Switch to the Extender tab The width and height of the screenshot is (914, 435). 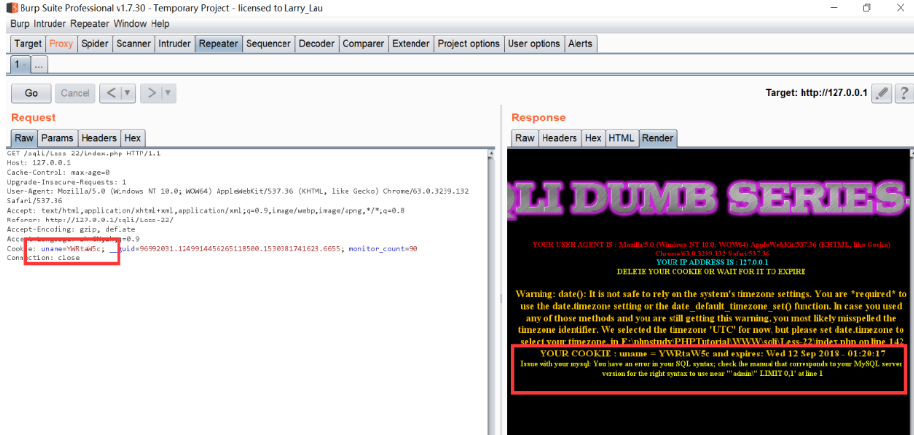click(411, 44)
